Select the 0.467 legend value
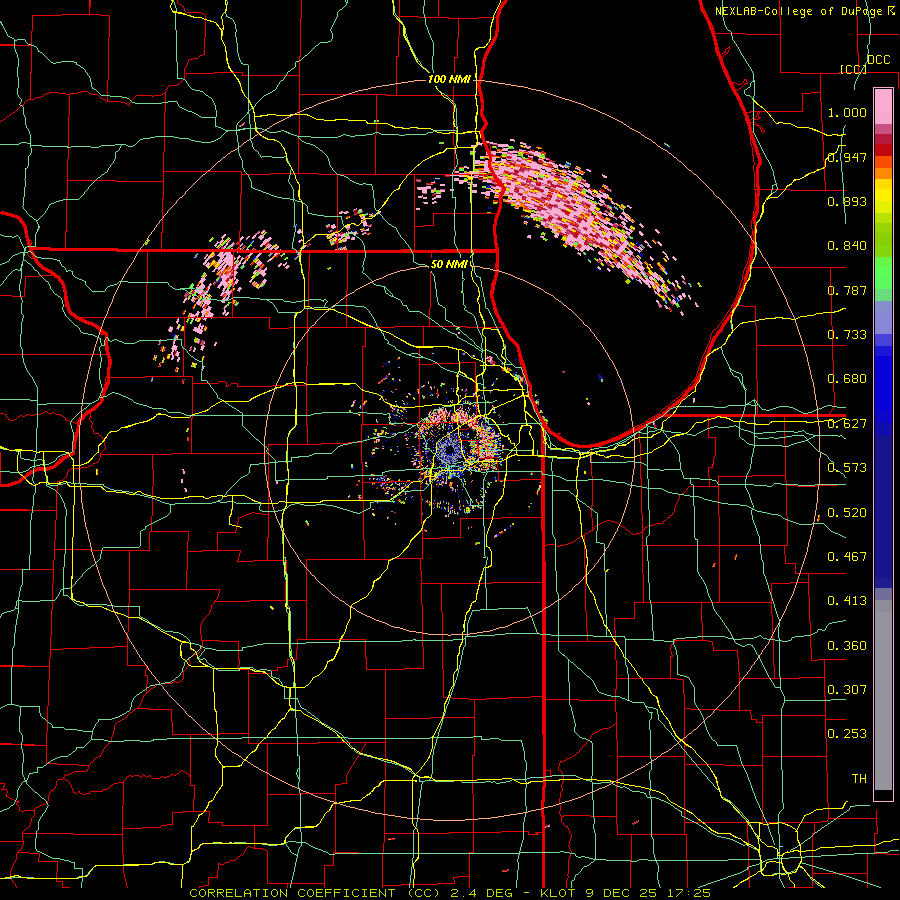 click(847, 557)
